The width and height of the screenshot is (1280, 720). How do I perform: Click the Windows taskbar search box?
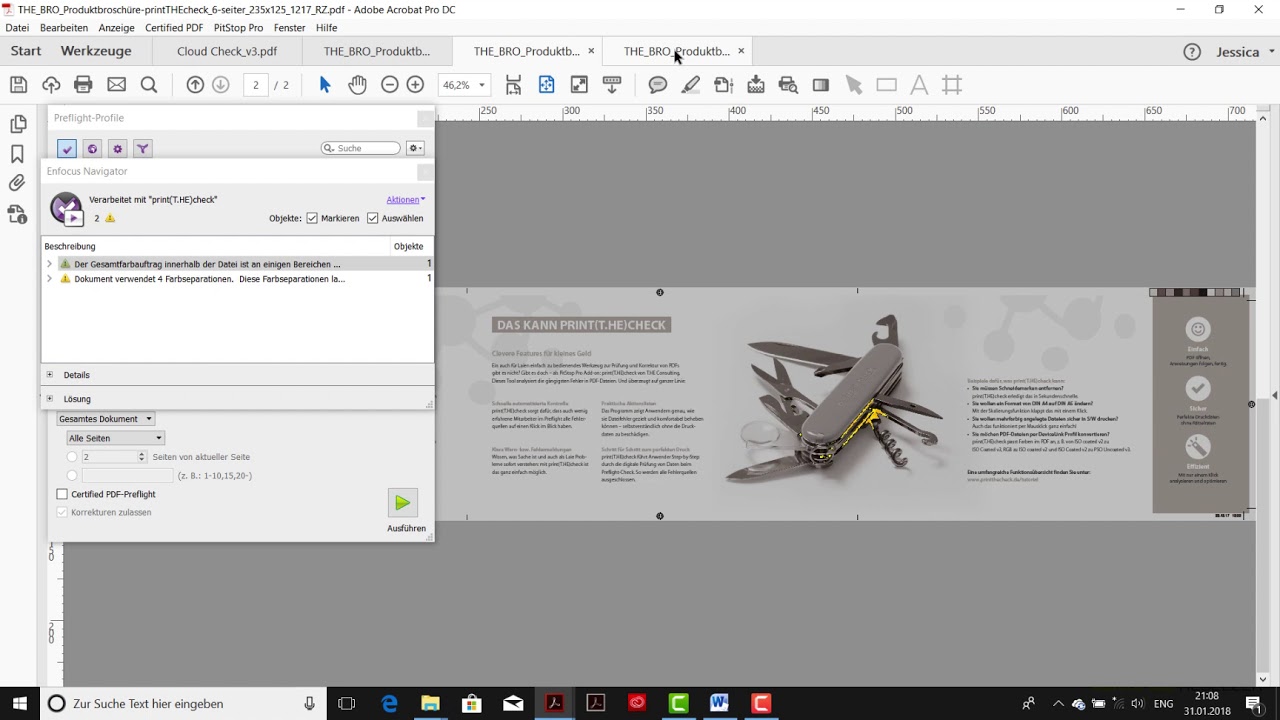coord(183,704)
